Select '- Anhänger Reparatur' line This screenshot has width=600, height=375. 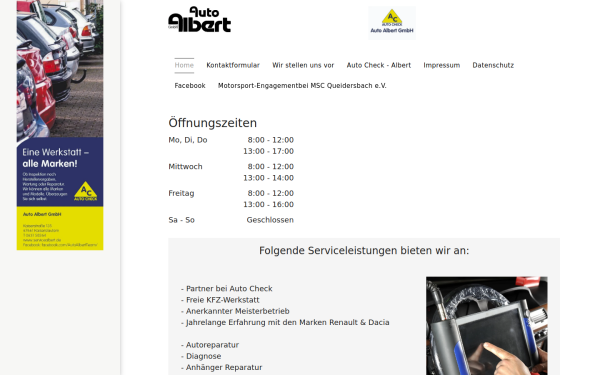click(x=222, y=367)
